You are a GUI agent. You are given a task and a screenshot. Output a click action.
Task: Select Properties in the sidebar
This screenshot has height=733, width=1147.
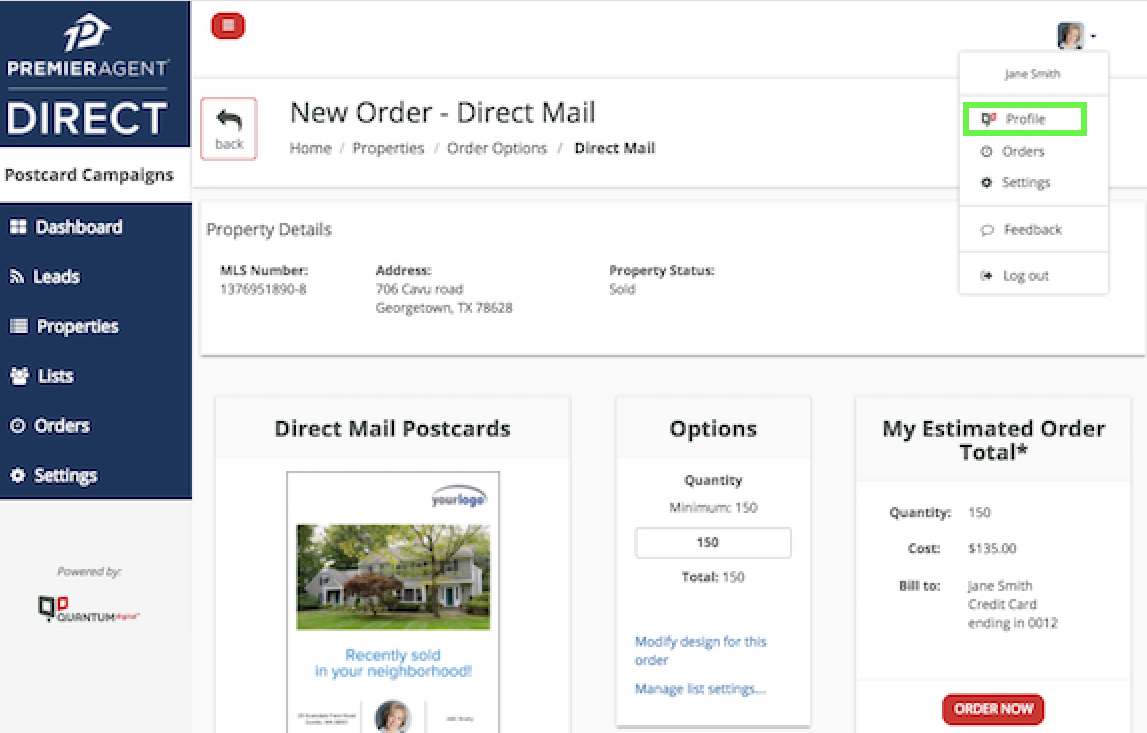click(x=77, y=327)
